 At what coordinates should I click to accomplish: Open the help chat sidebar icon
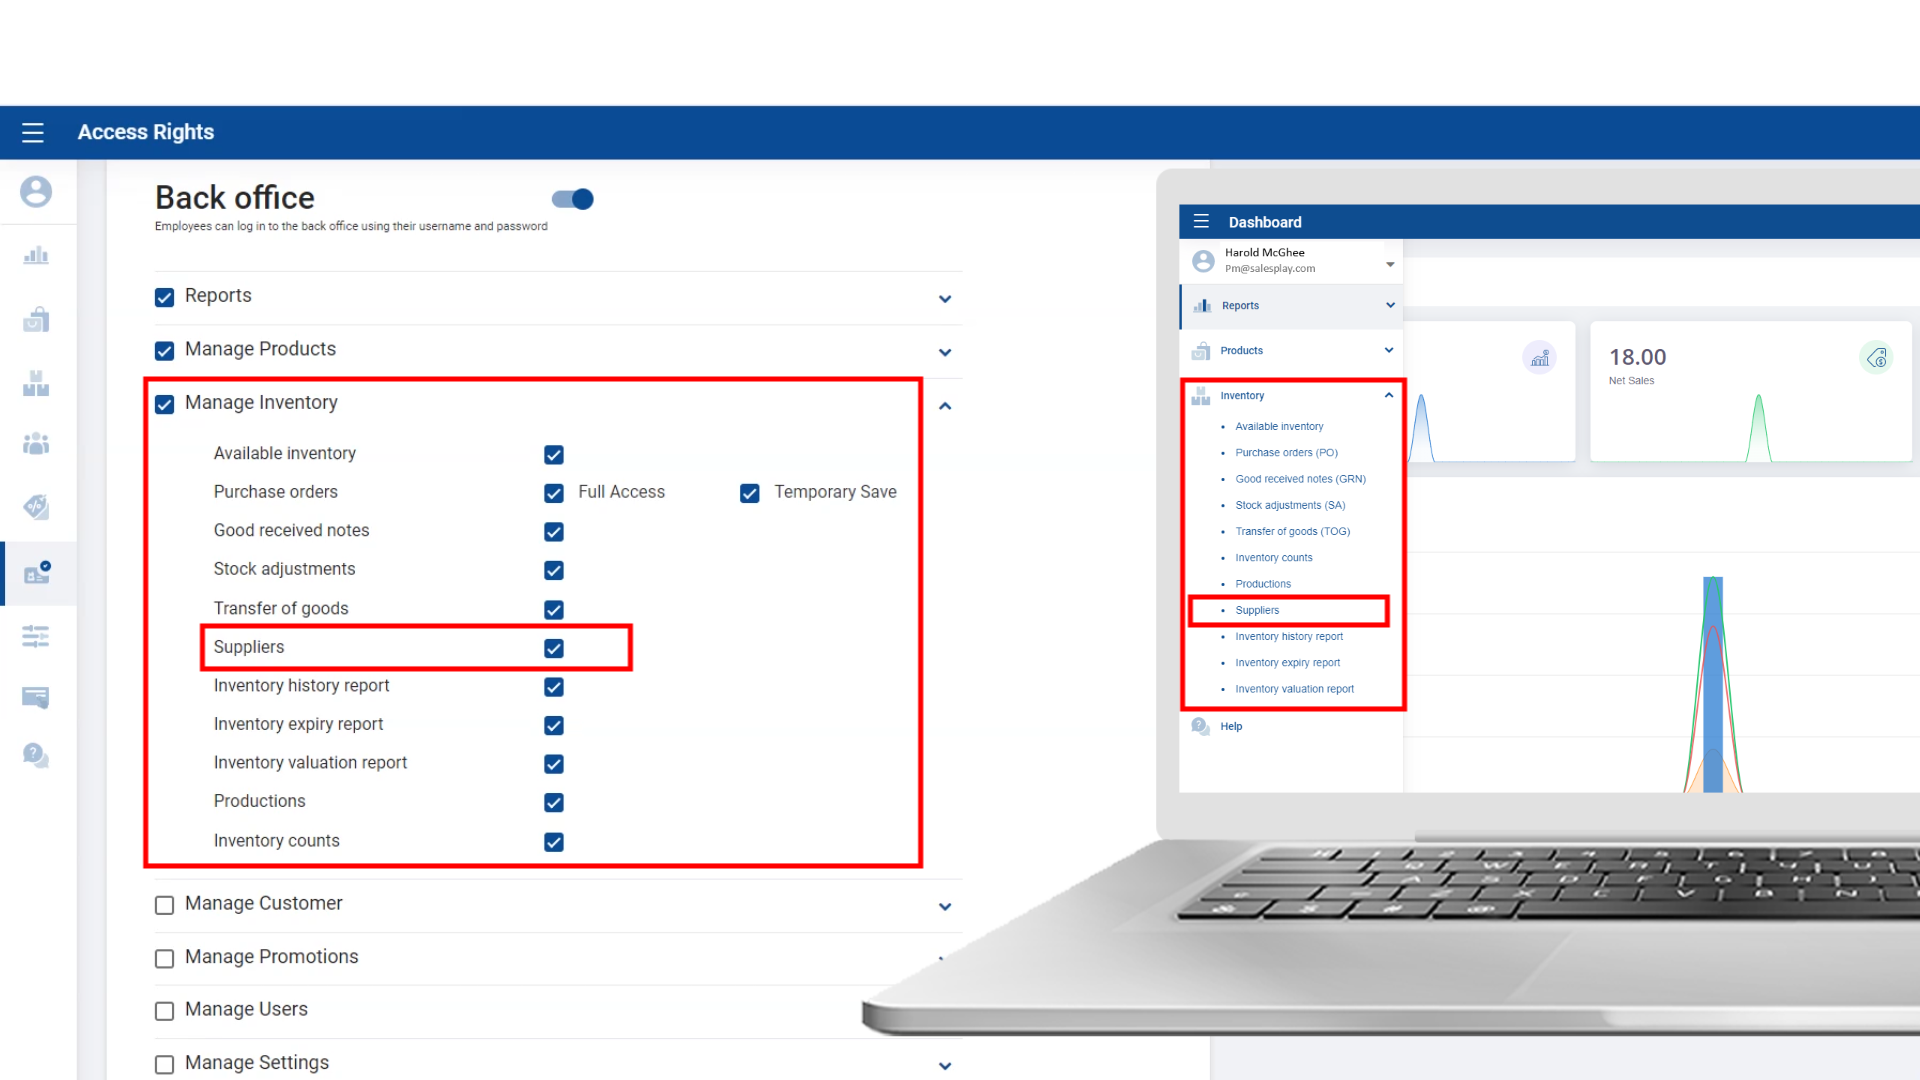coord(36,755)
